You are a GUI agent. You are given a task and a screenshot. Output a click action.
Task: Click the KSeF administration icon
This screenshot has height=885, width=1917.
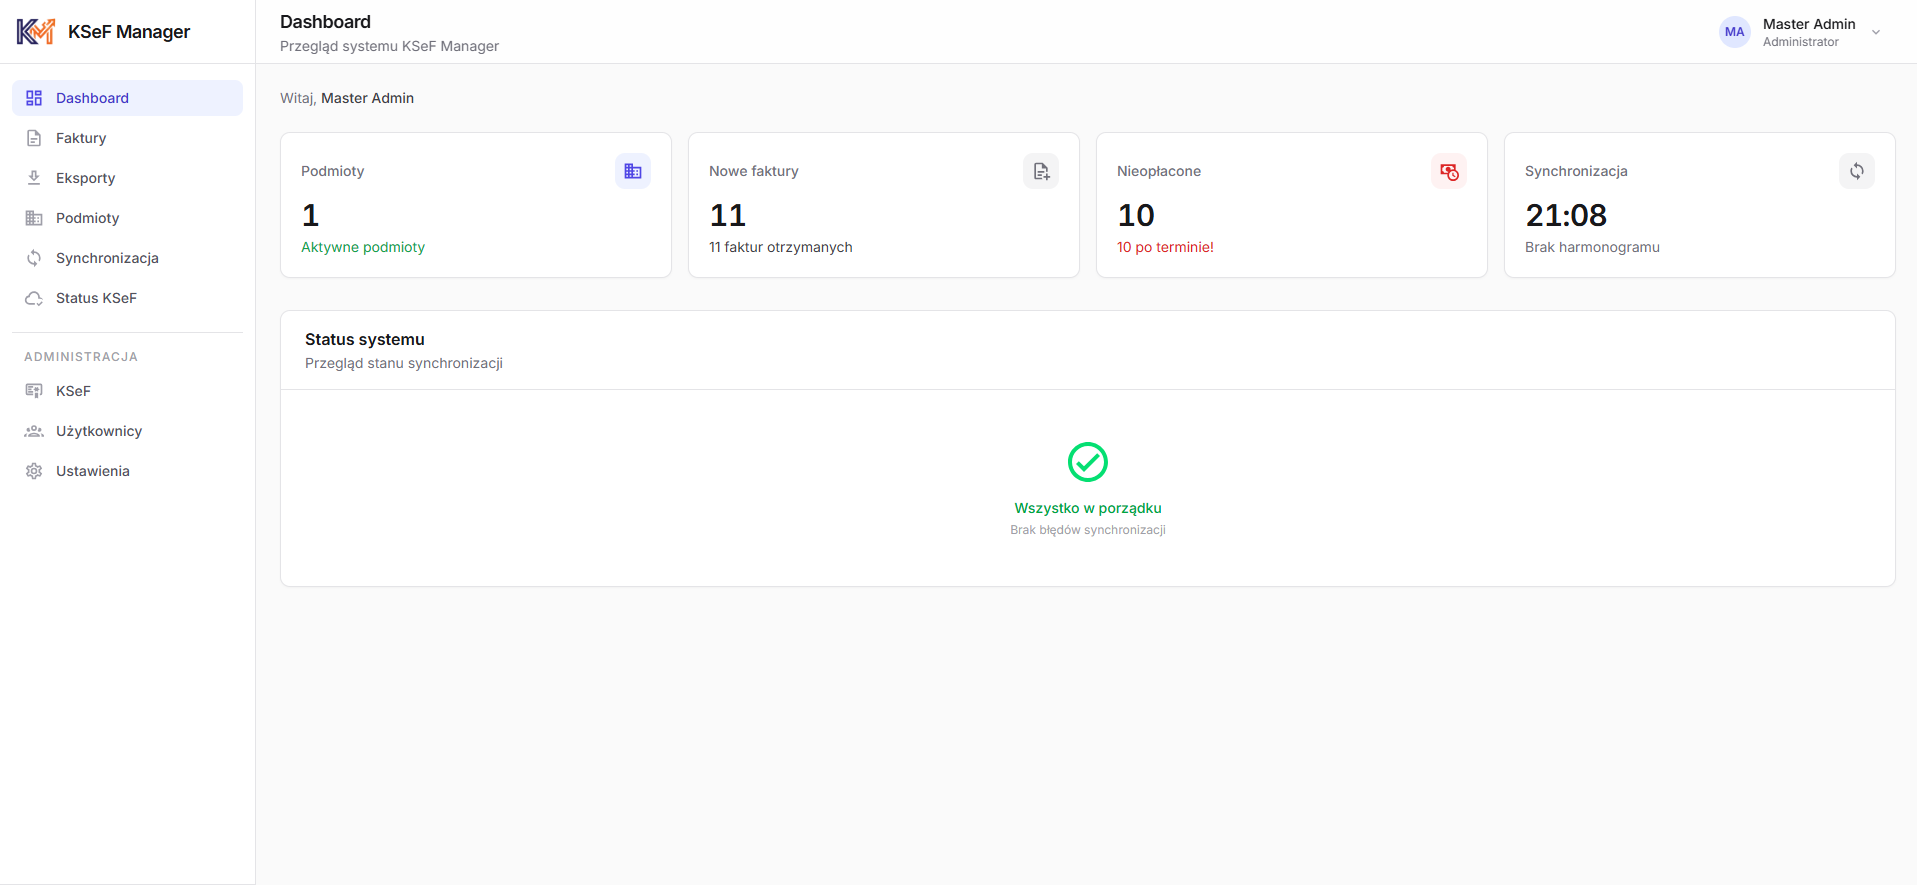point(34,391)
